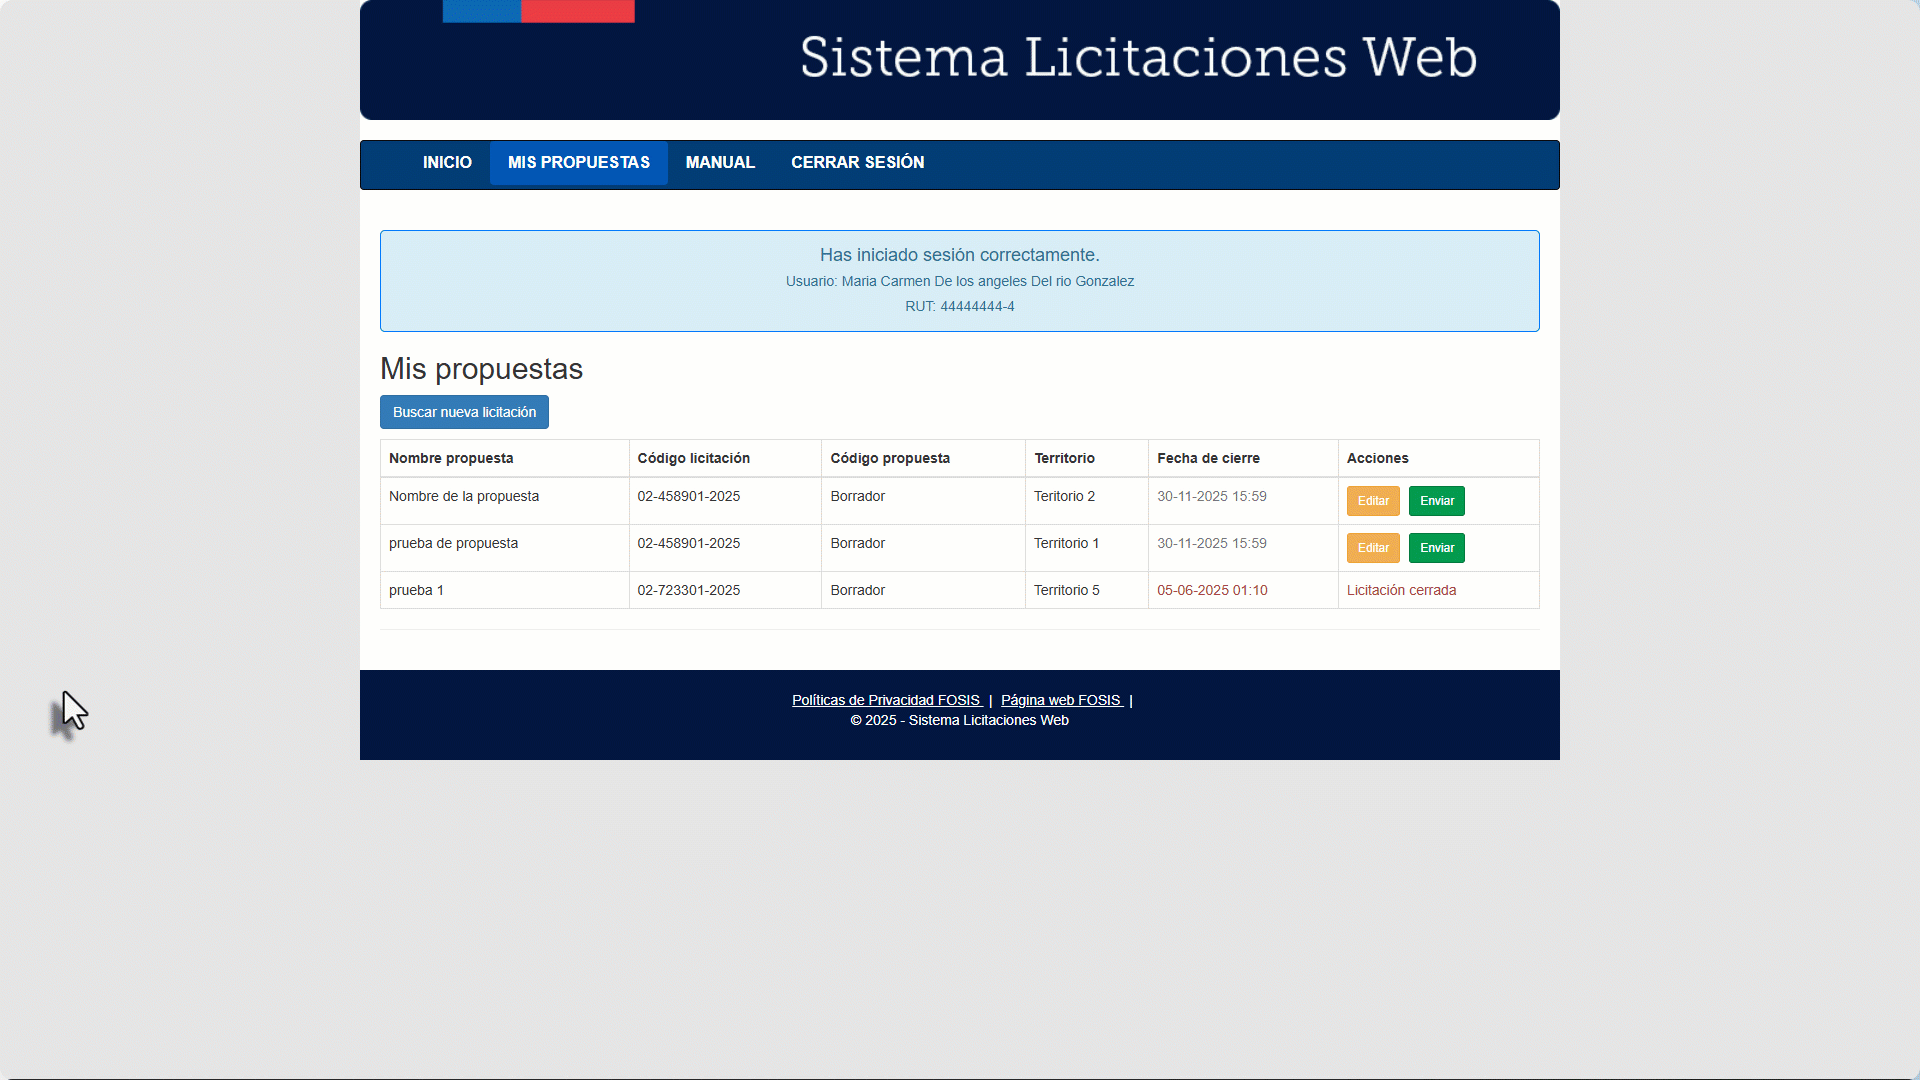This screenshot has width=1920, height=1080.
Task: Open the MANUAL navigation link
Action: pos(720,163)
